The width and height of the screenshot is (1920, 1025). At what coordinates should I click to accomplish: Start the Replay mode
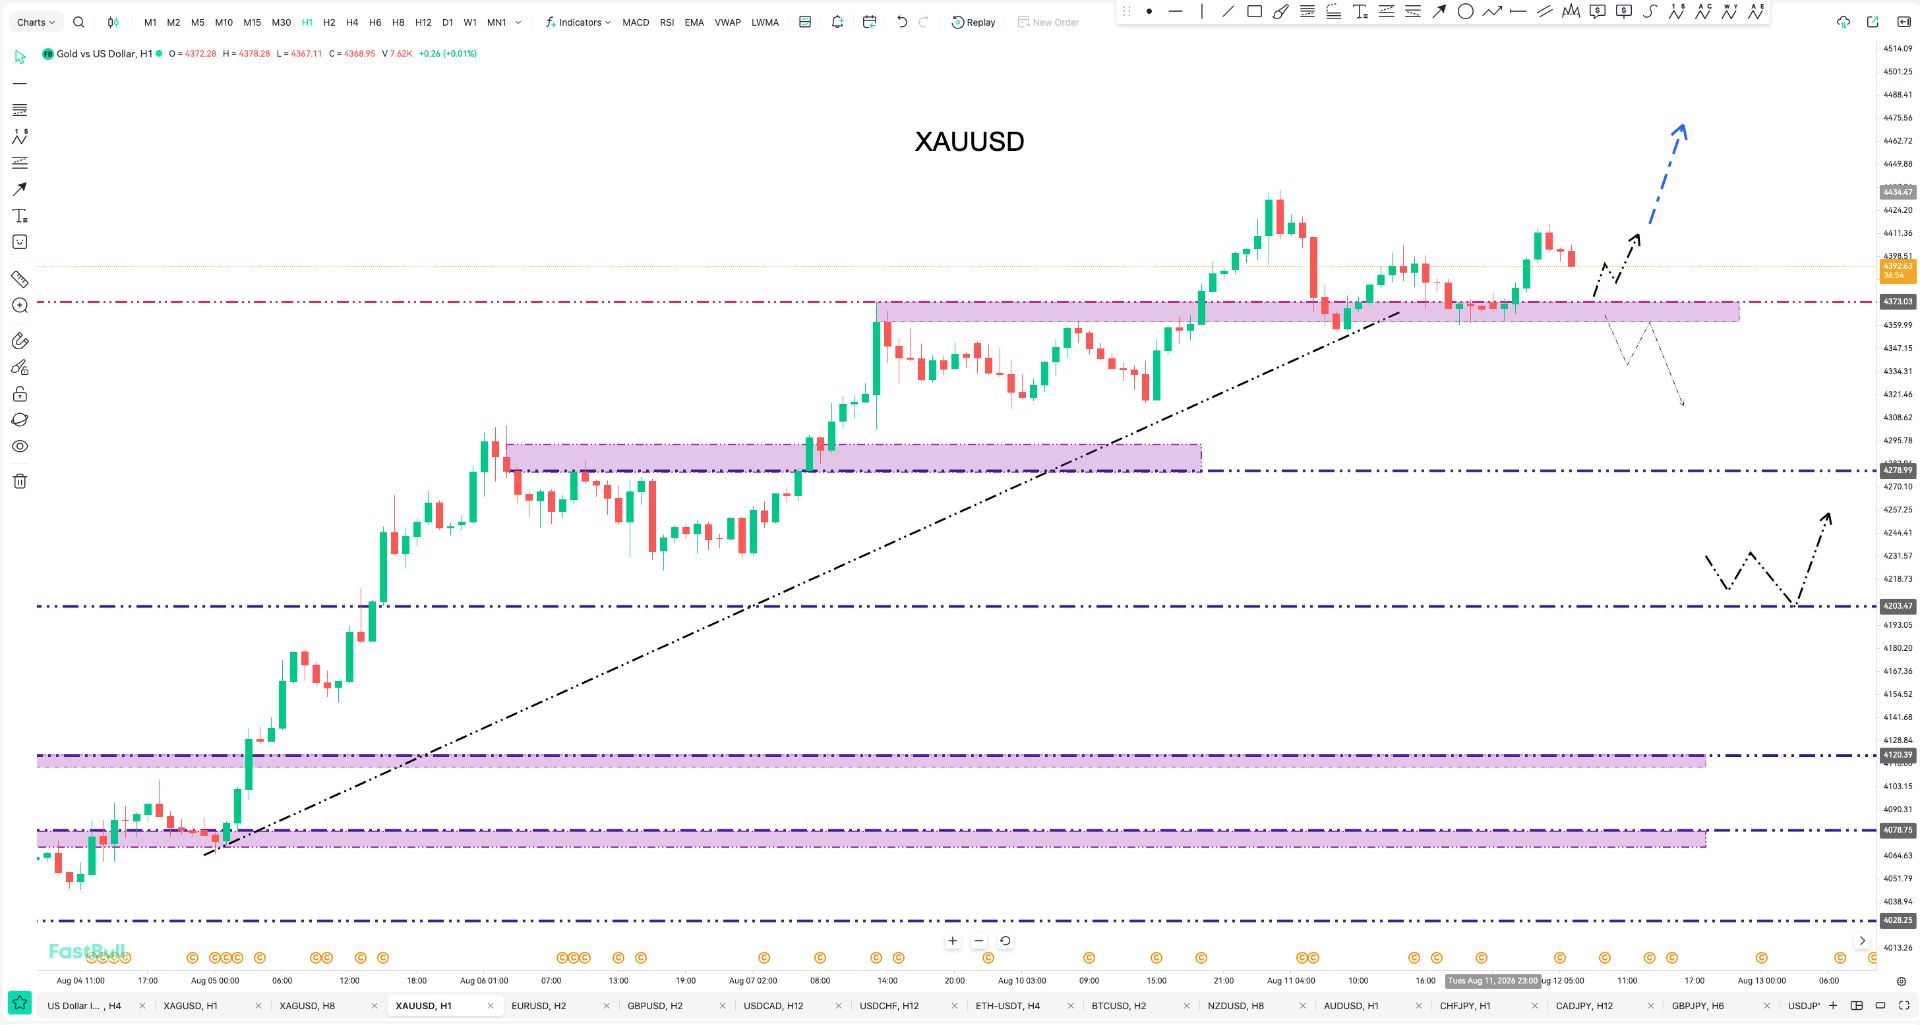973,22
